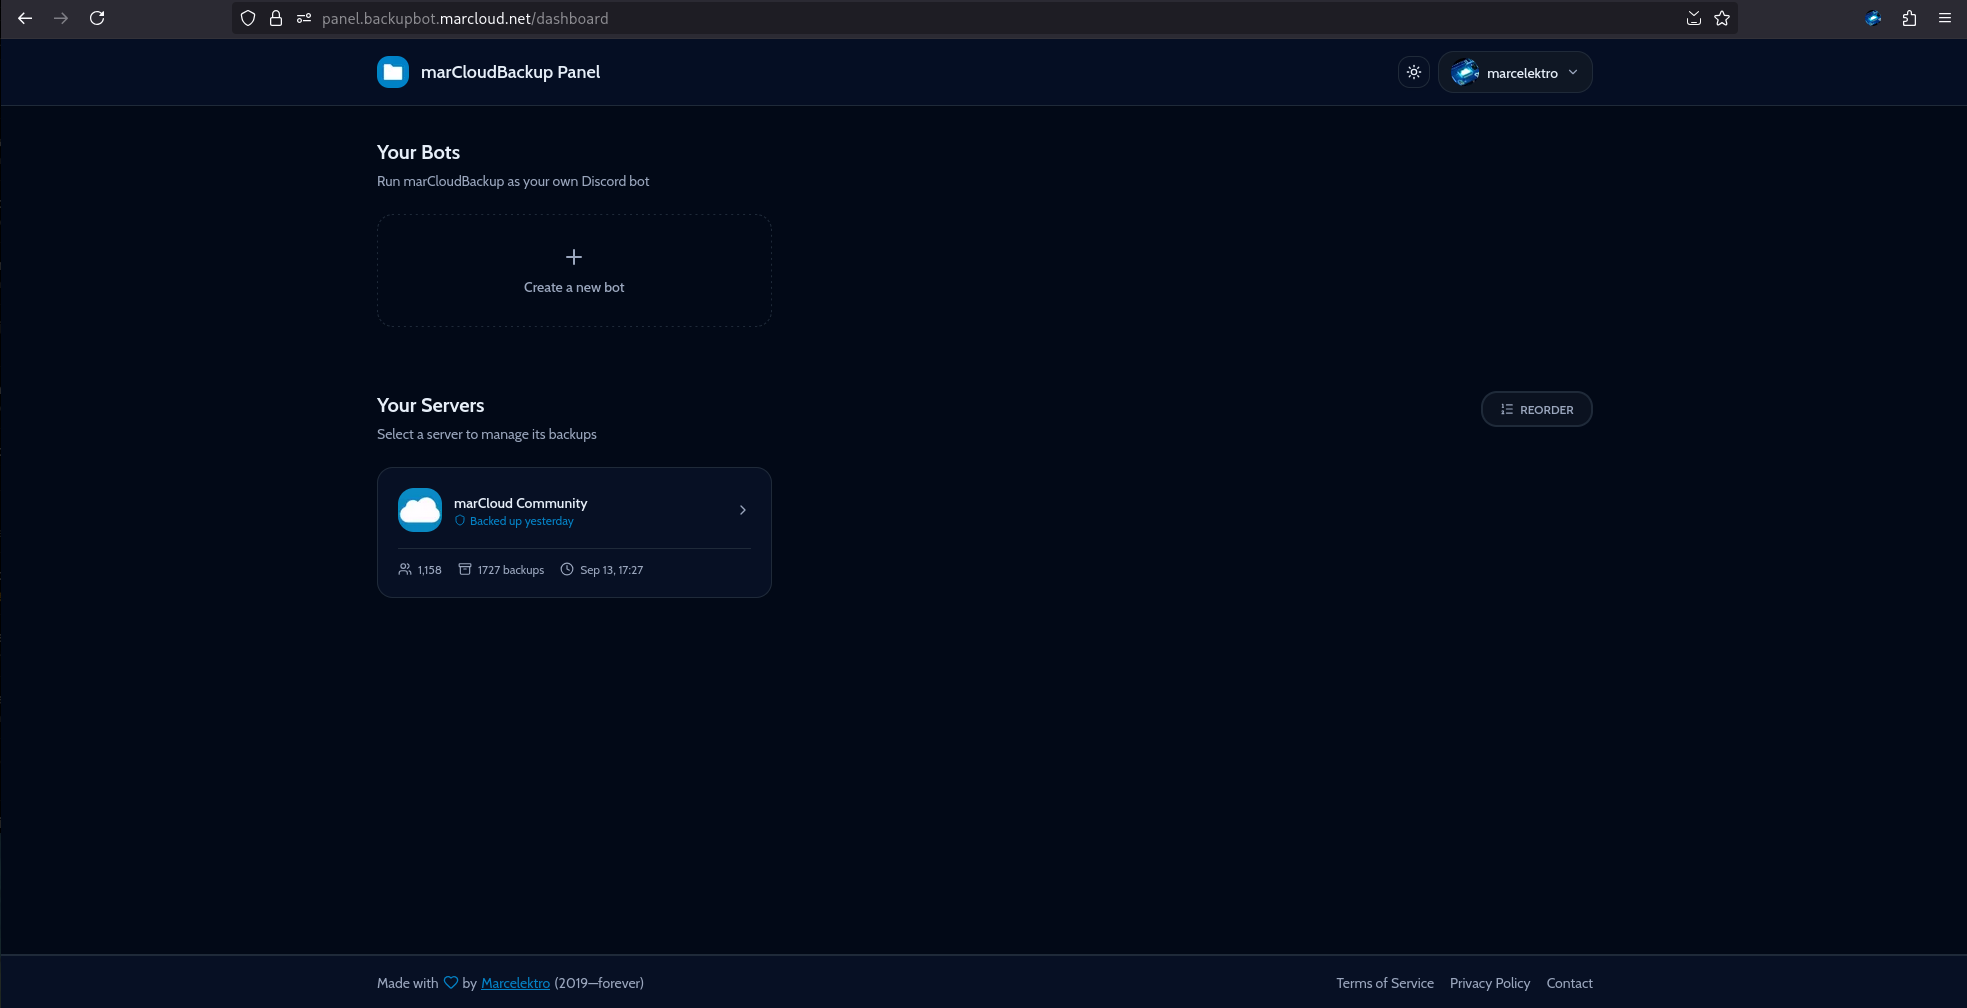Click the marcelektro user avatar
1967x1008 pixels.
tap(1465, 72)
